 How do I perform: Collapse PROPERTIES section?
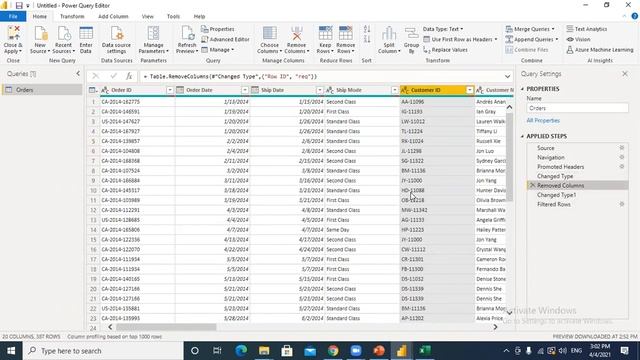tap(522, 89)
